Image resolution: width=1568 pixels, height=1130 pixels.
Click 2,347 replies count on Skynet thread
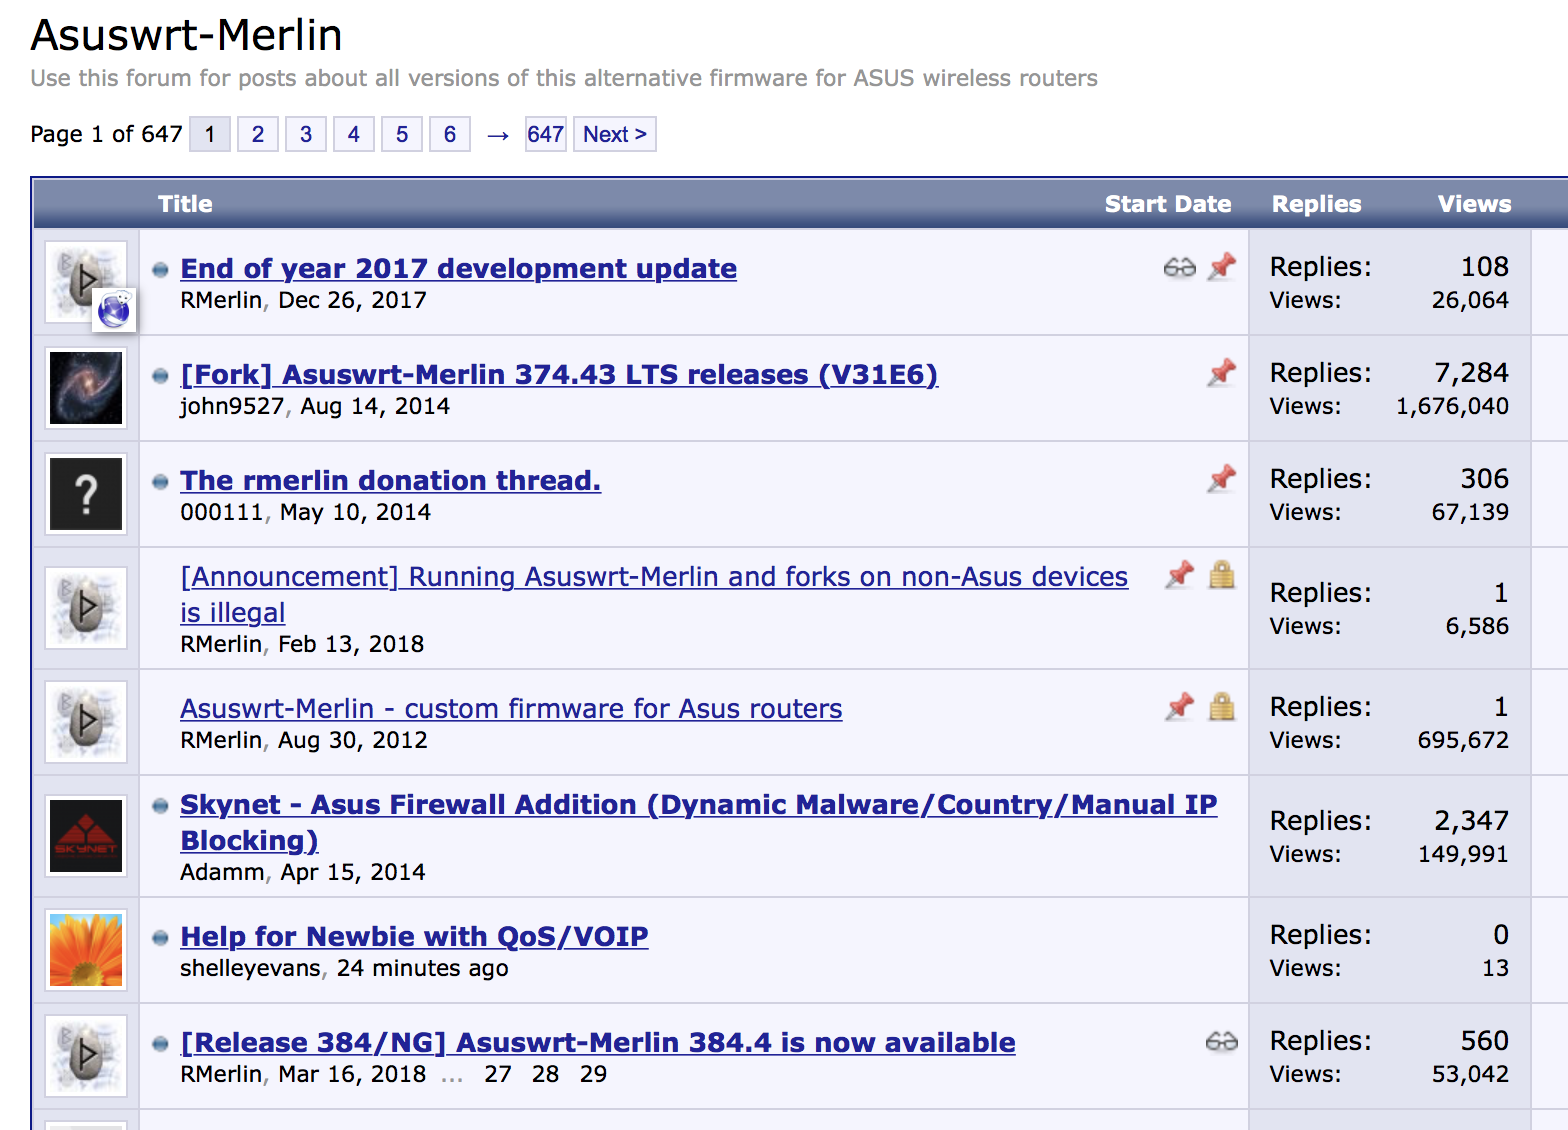(1471, 821)
